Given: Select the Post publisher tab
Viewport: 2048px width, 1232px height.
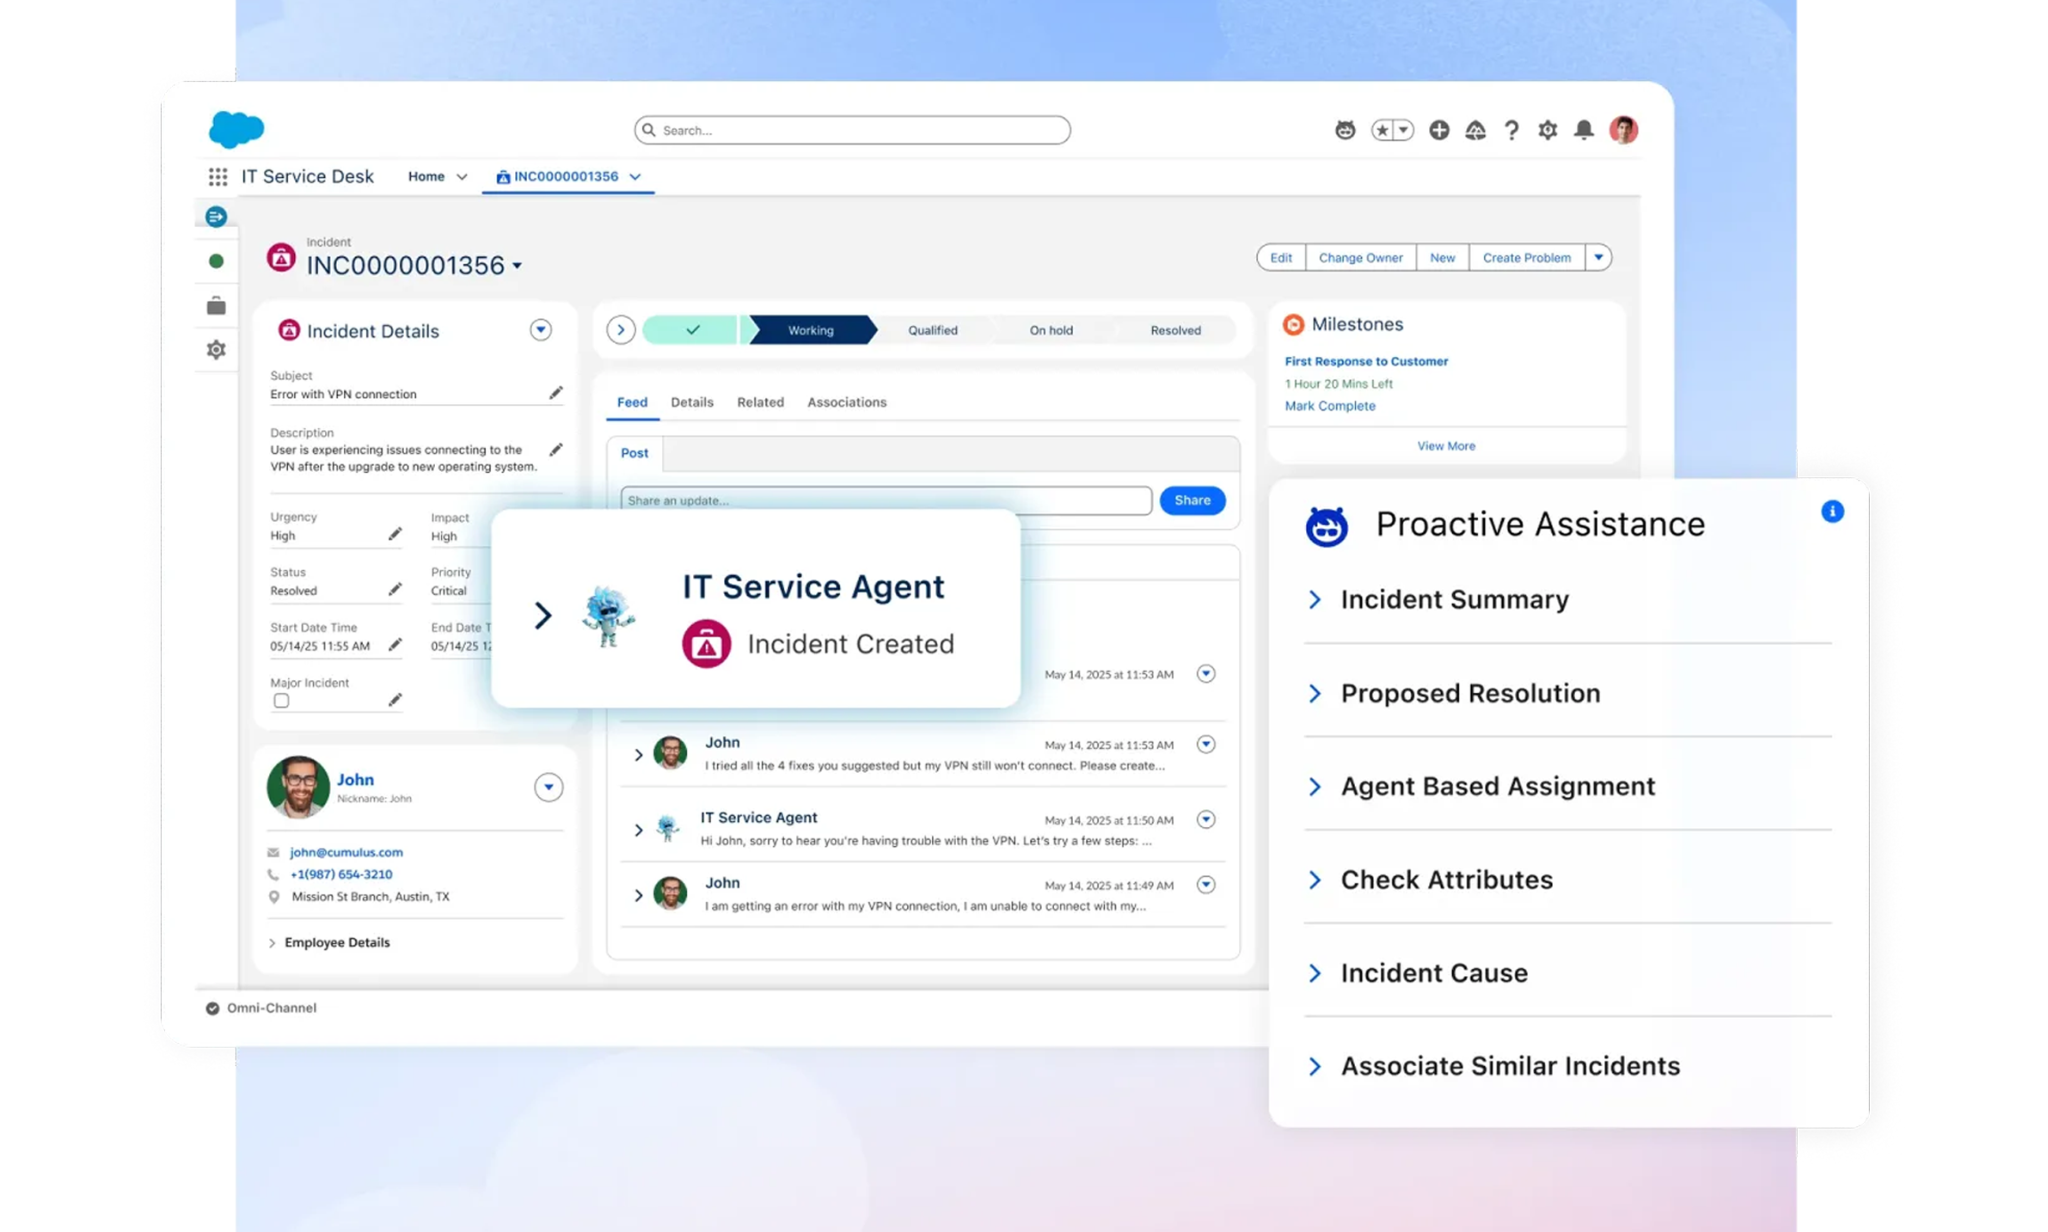Looking at the screenshot, I should tap(634, 453).
